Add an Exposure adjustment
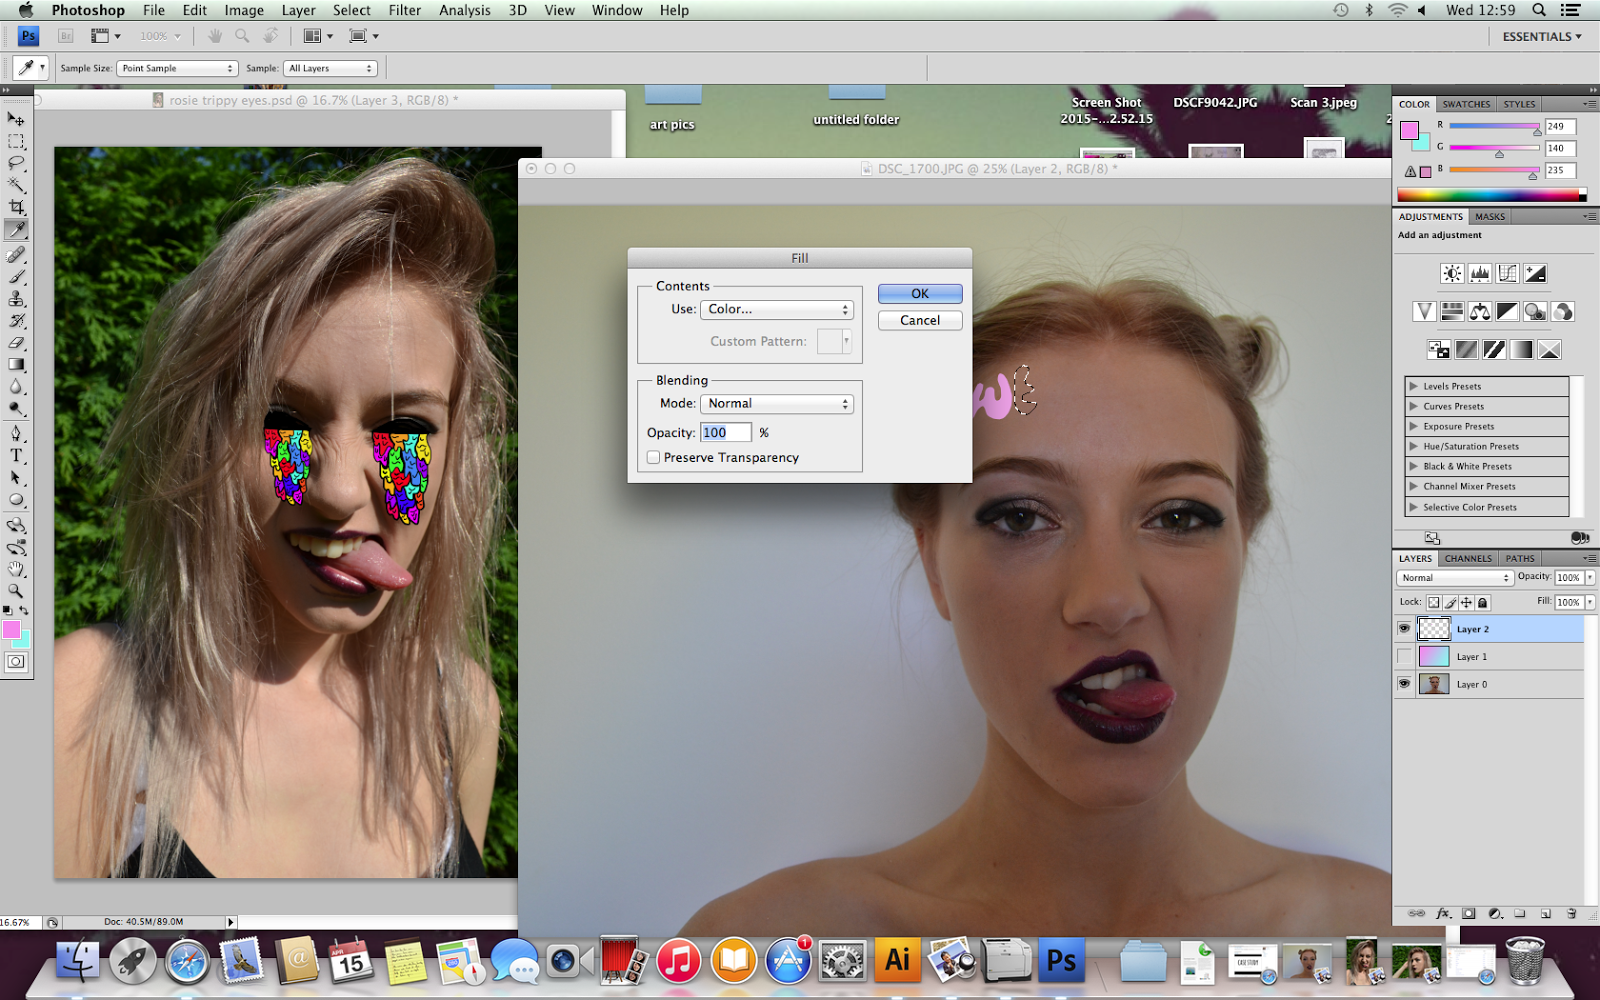This screenshot has width=1600, height=1000. click(1536, 273)
